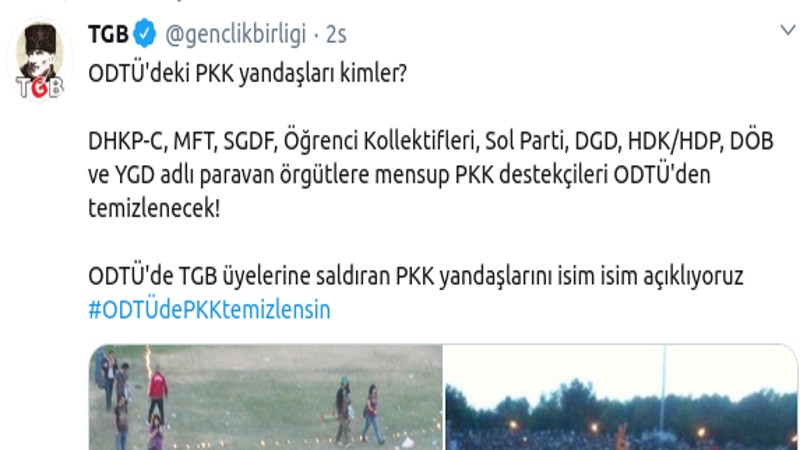Open the TGB display name link
The image size is (800, 450).
tap(108, 34)
